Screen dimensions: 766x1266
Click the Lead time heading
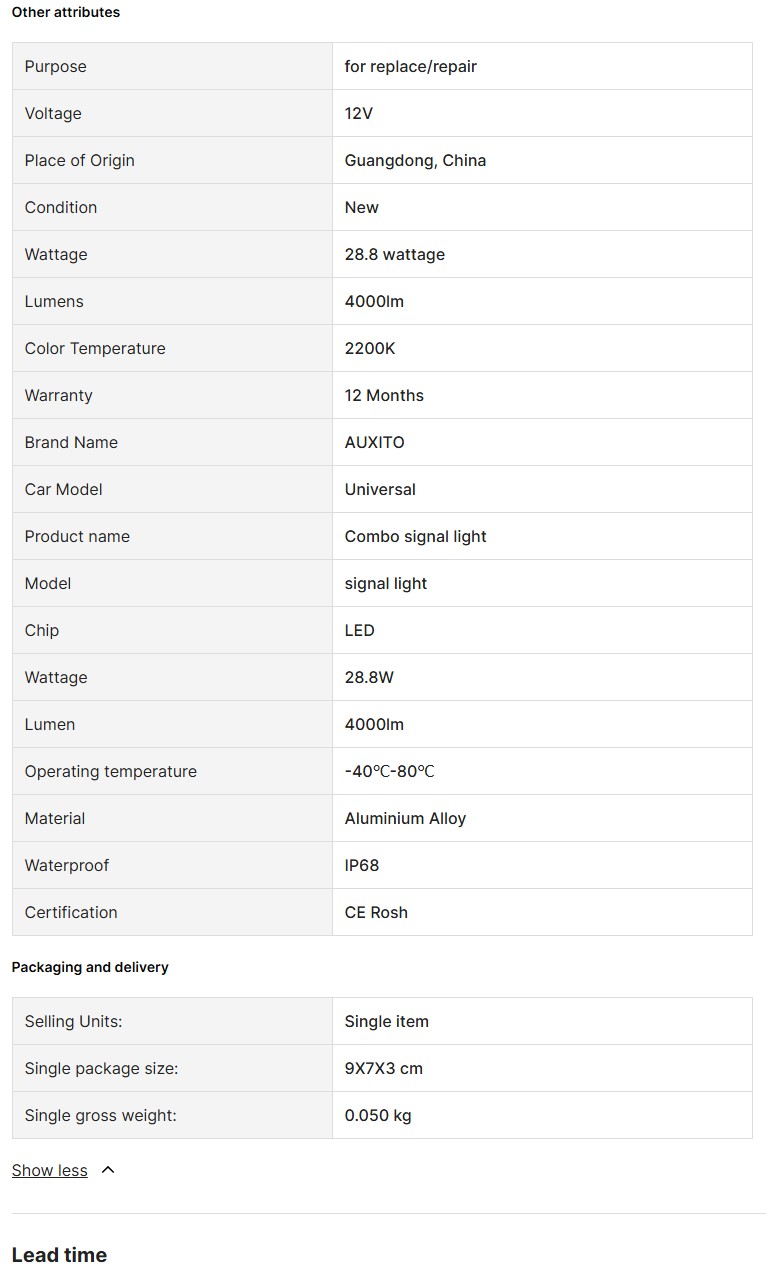(x=59, y=1255)
